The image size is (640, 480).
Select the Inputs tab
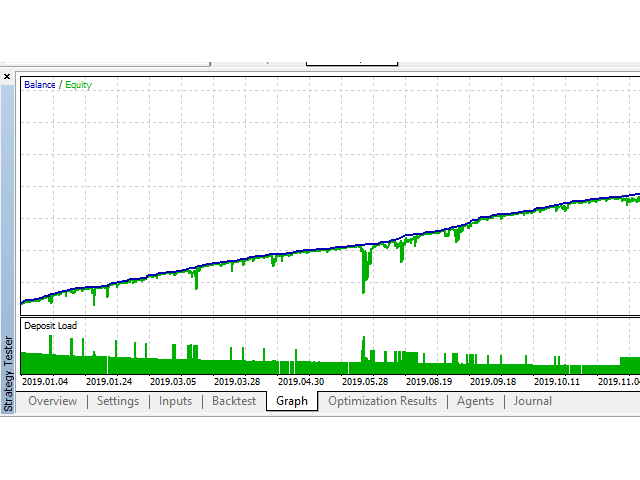coord(175,401)
